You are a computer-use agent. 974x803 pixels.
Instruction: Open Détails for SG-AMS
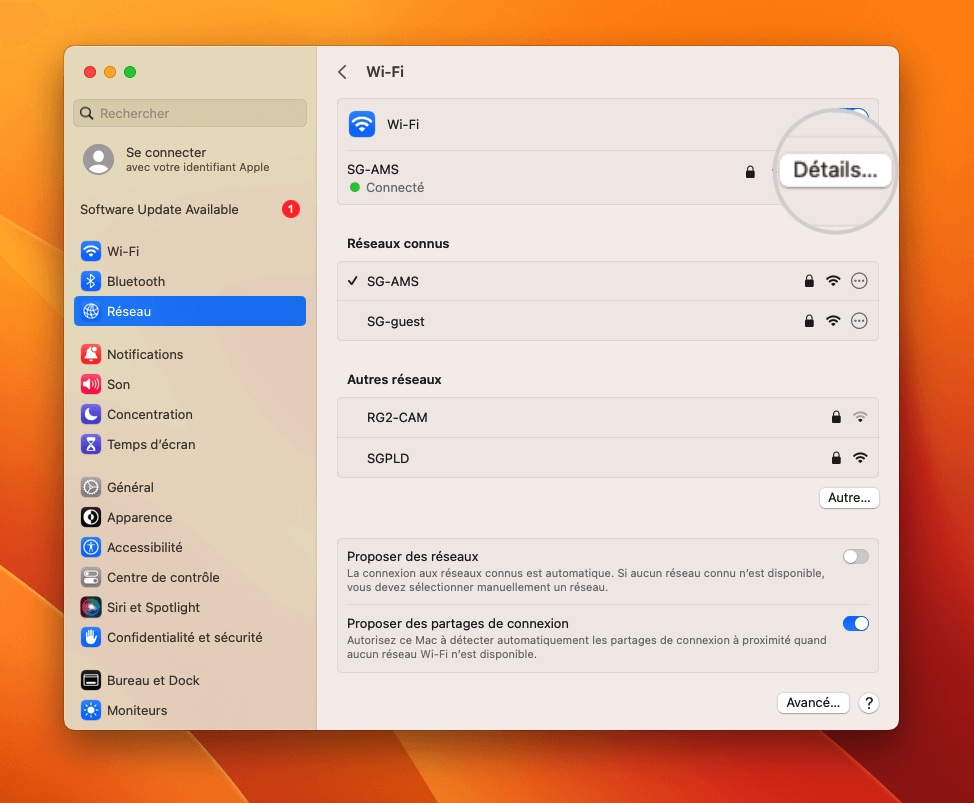point(835,170)
